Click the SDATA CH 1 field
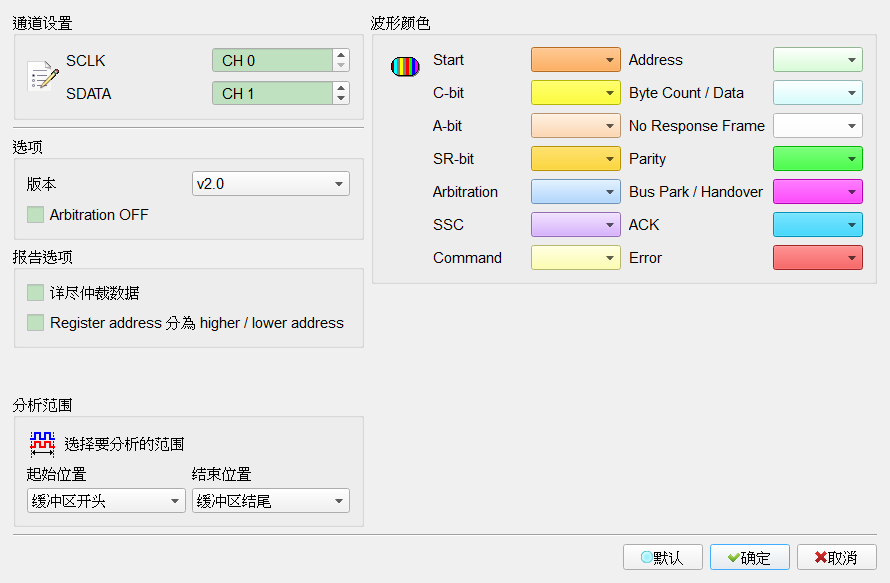Viewport: 890px width, 583px height. click(272, 93)
